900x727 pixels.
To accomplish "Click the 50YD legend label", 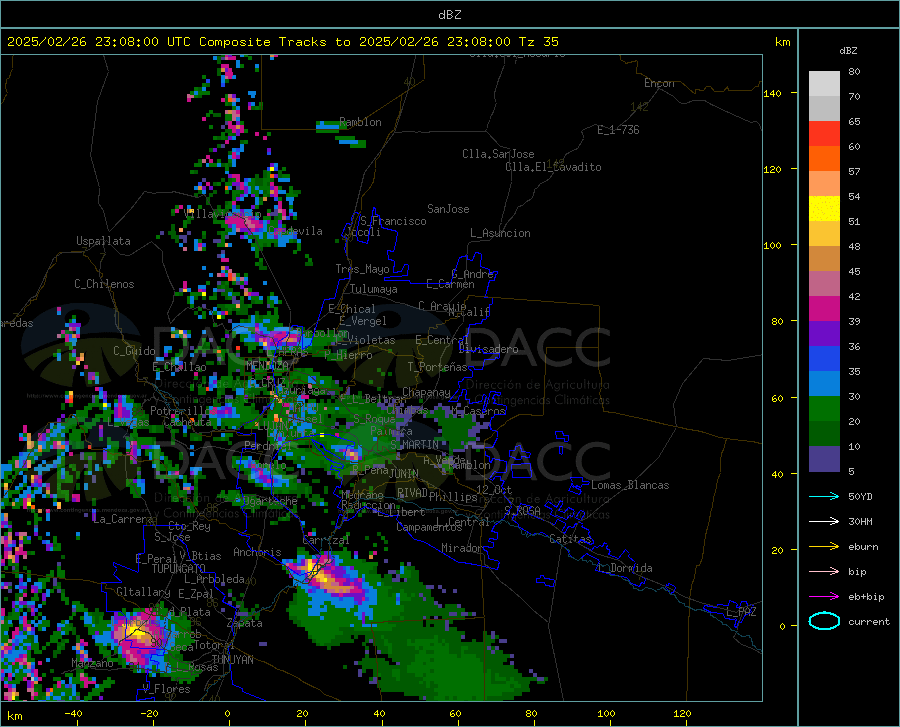I will (860, 496).
